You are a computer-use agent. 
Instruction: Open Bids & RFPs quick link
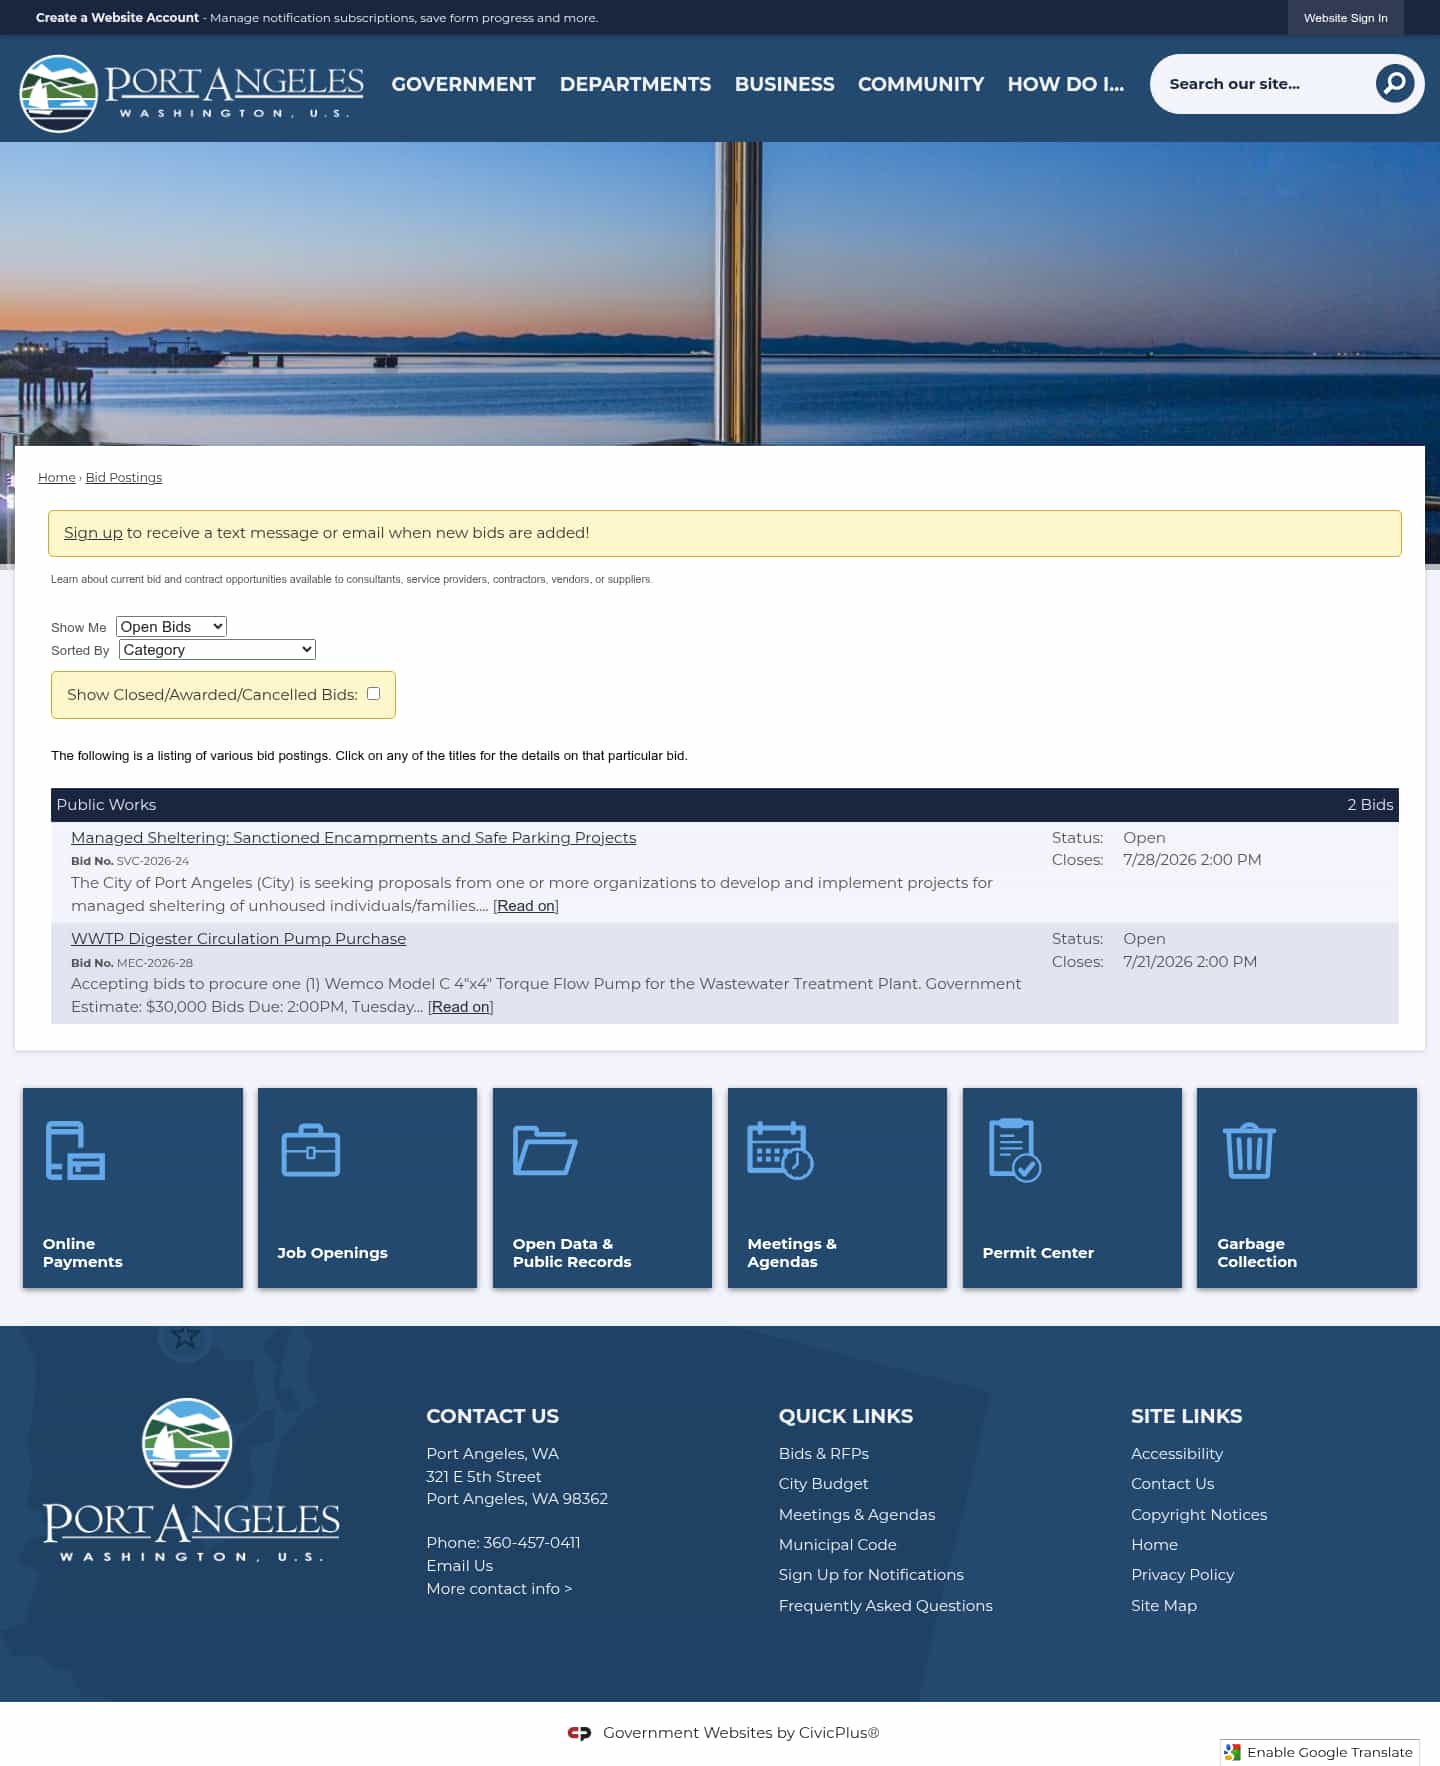[x=823, y=1454]
